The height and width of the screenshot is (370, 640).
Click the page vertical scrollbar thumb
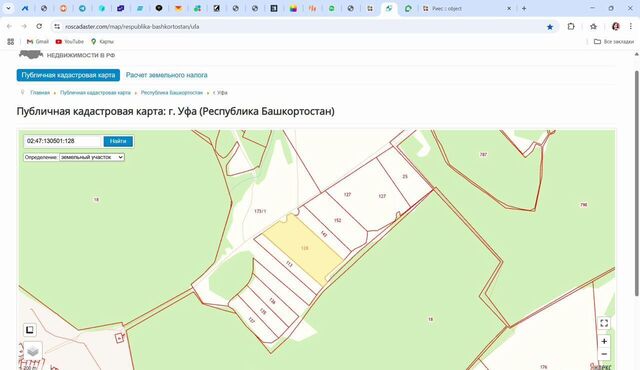[x=637, y=183]
